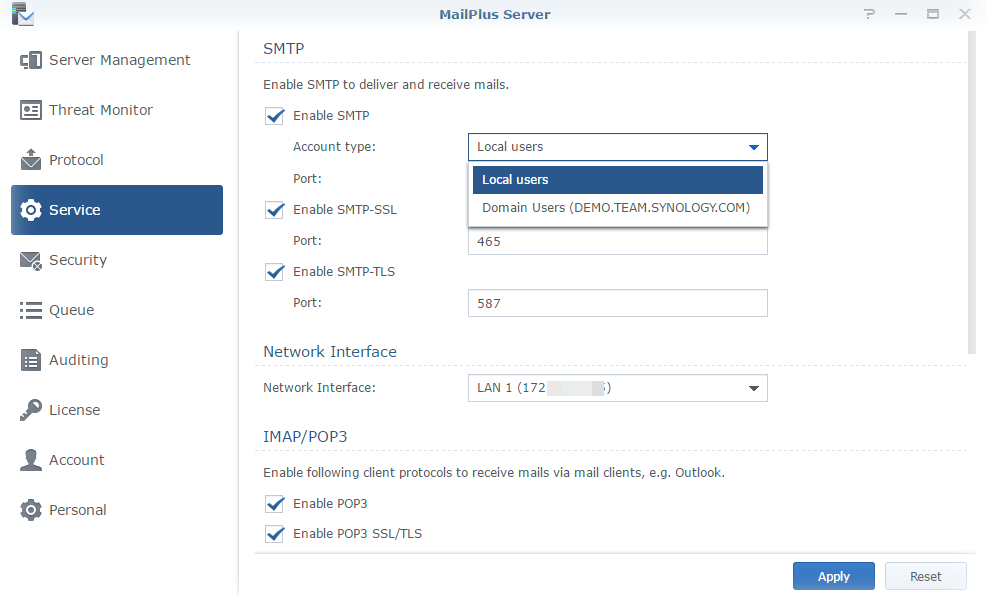Minimize the MailPlus Server window
Viewport: 987px width, 595px height.
click(901, 14)
